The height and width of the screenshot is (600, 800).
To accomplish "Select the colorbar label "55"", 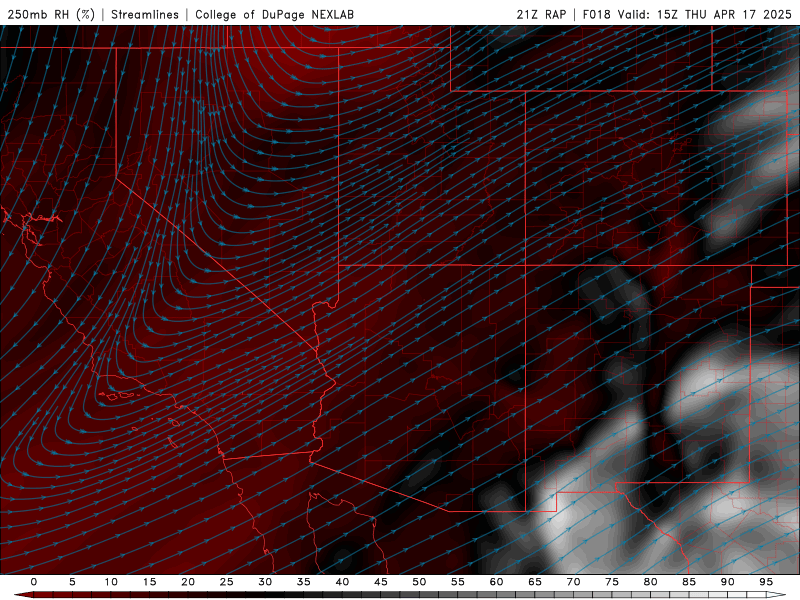I will [458, 582].
